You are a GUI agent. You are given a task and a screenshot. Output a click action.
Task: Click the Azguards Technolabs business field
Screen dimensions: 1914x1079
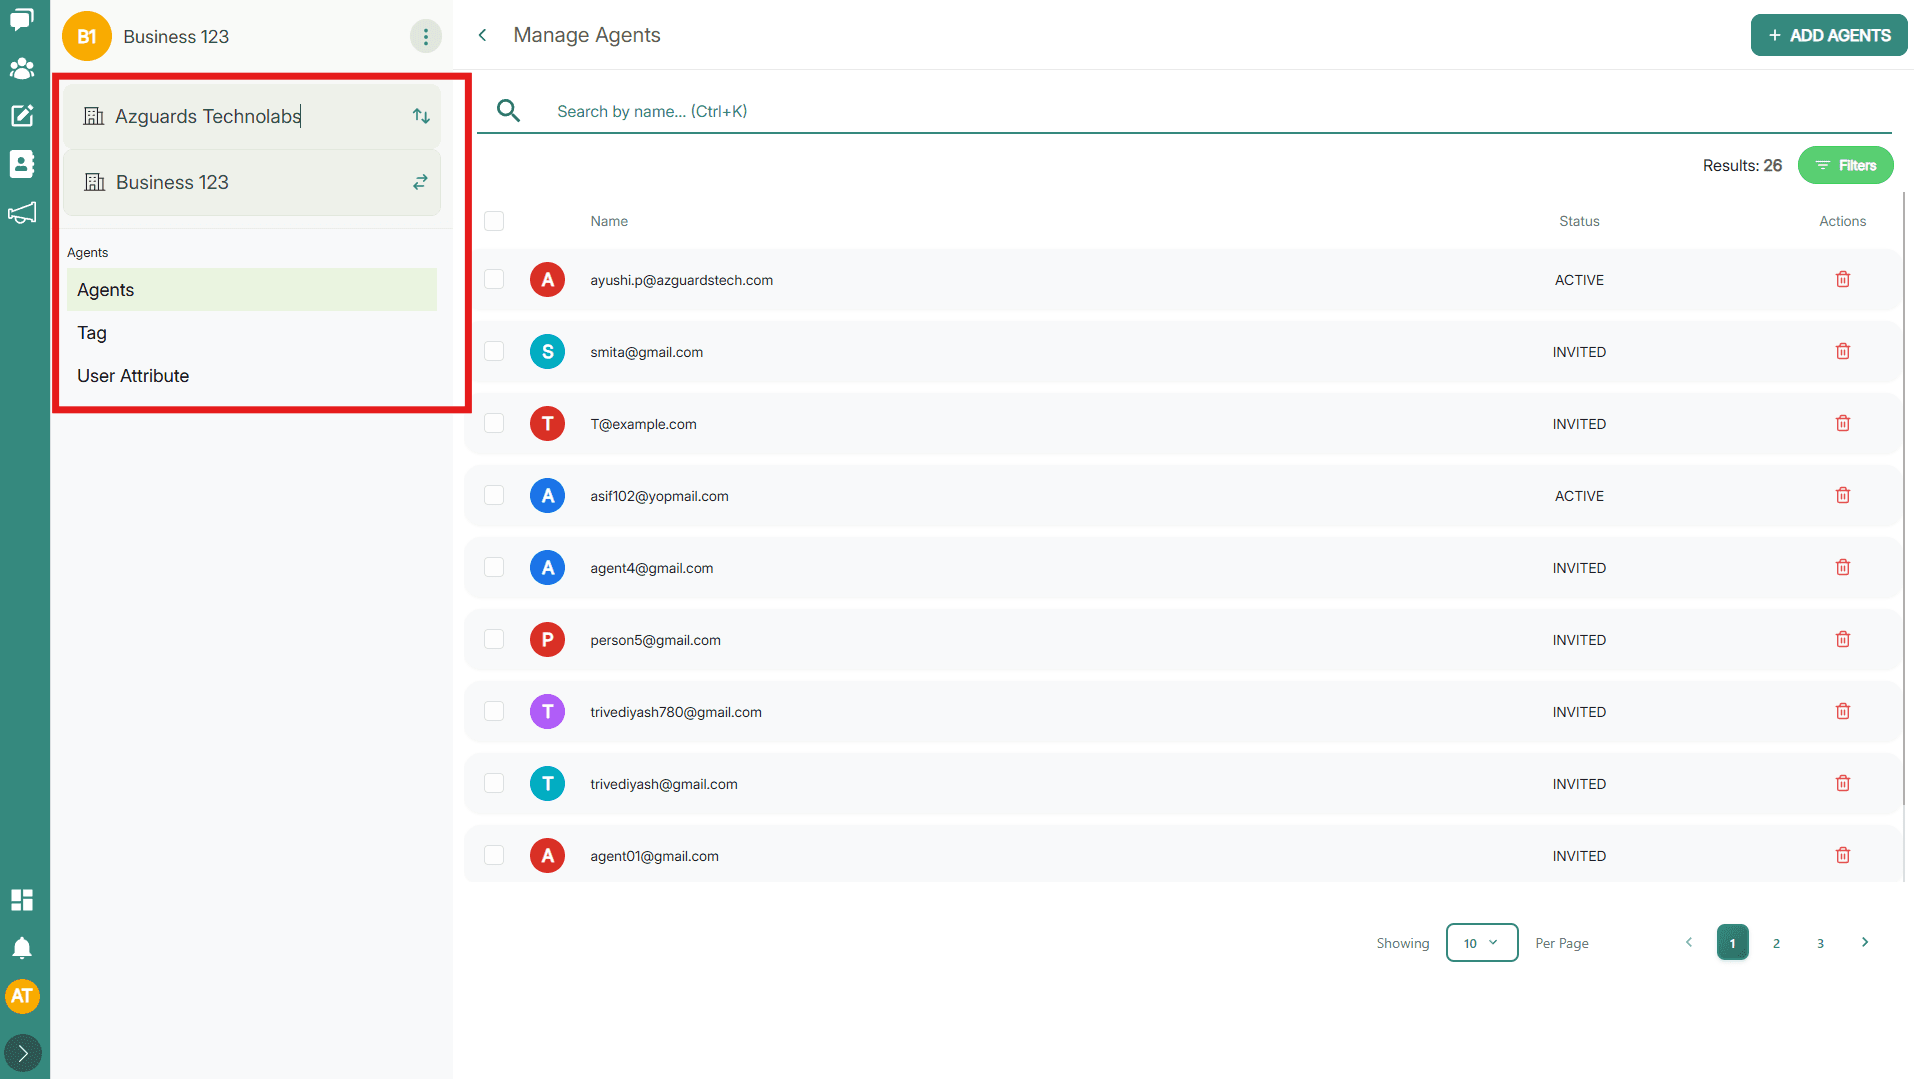(252, 116)
